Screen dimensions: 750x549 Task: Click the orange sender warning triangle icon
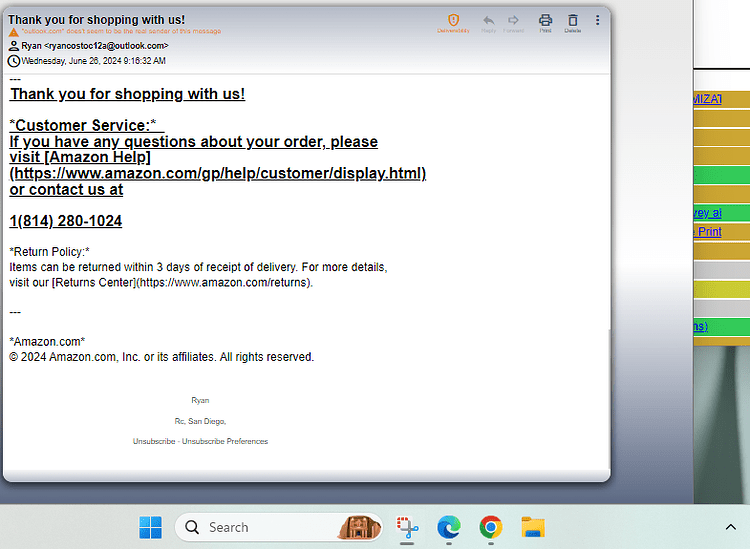tap(14, 32)
